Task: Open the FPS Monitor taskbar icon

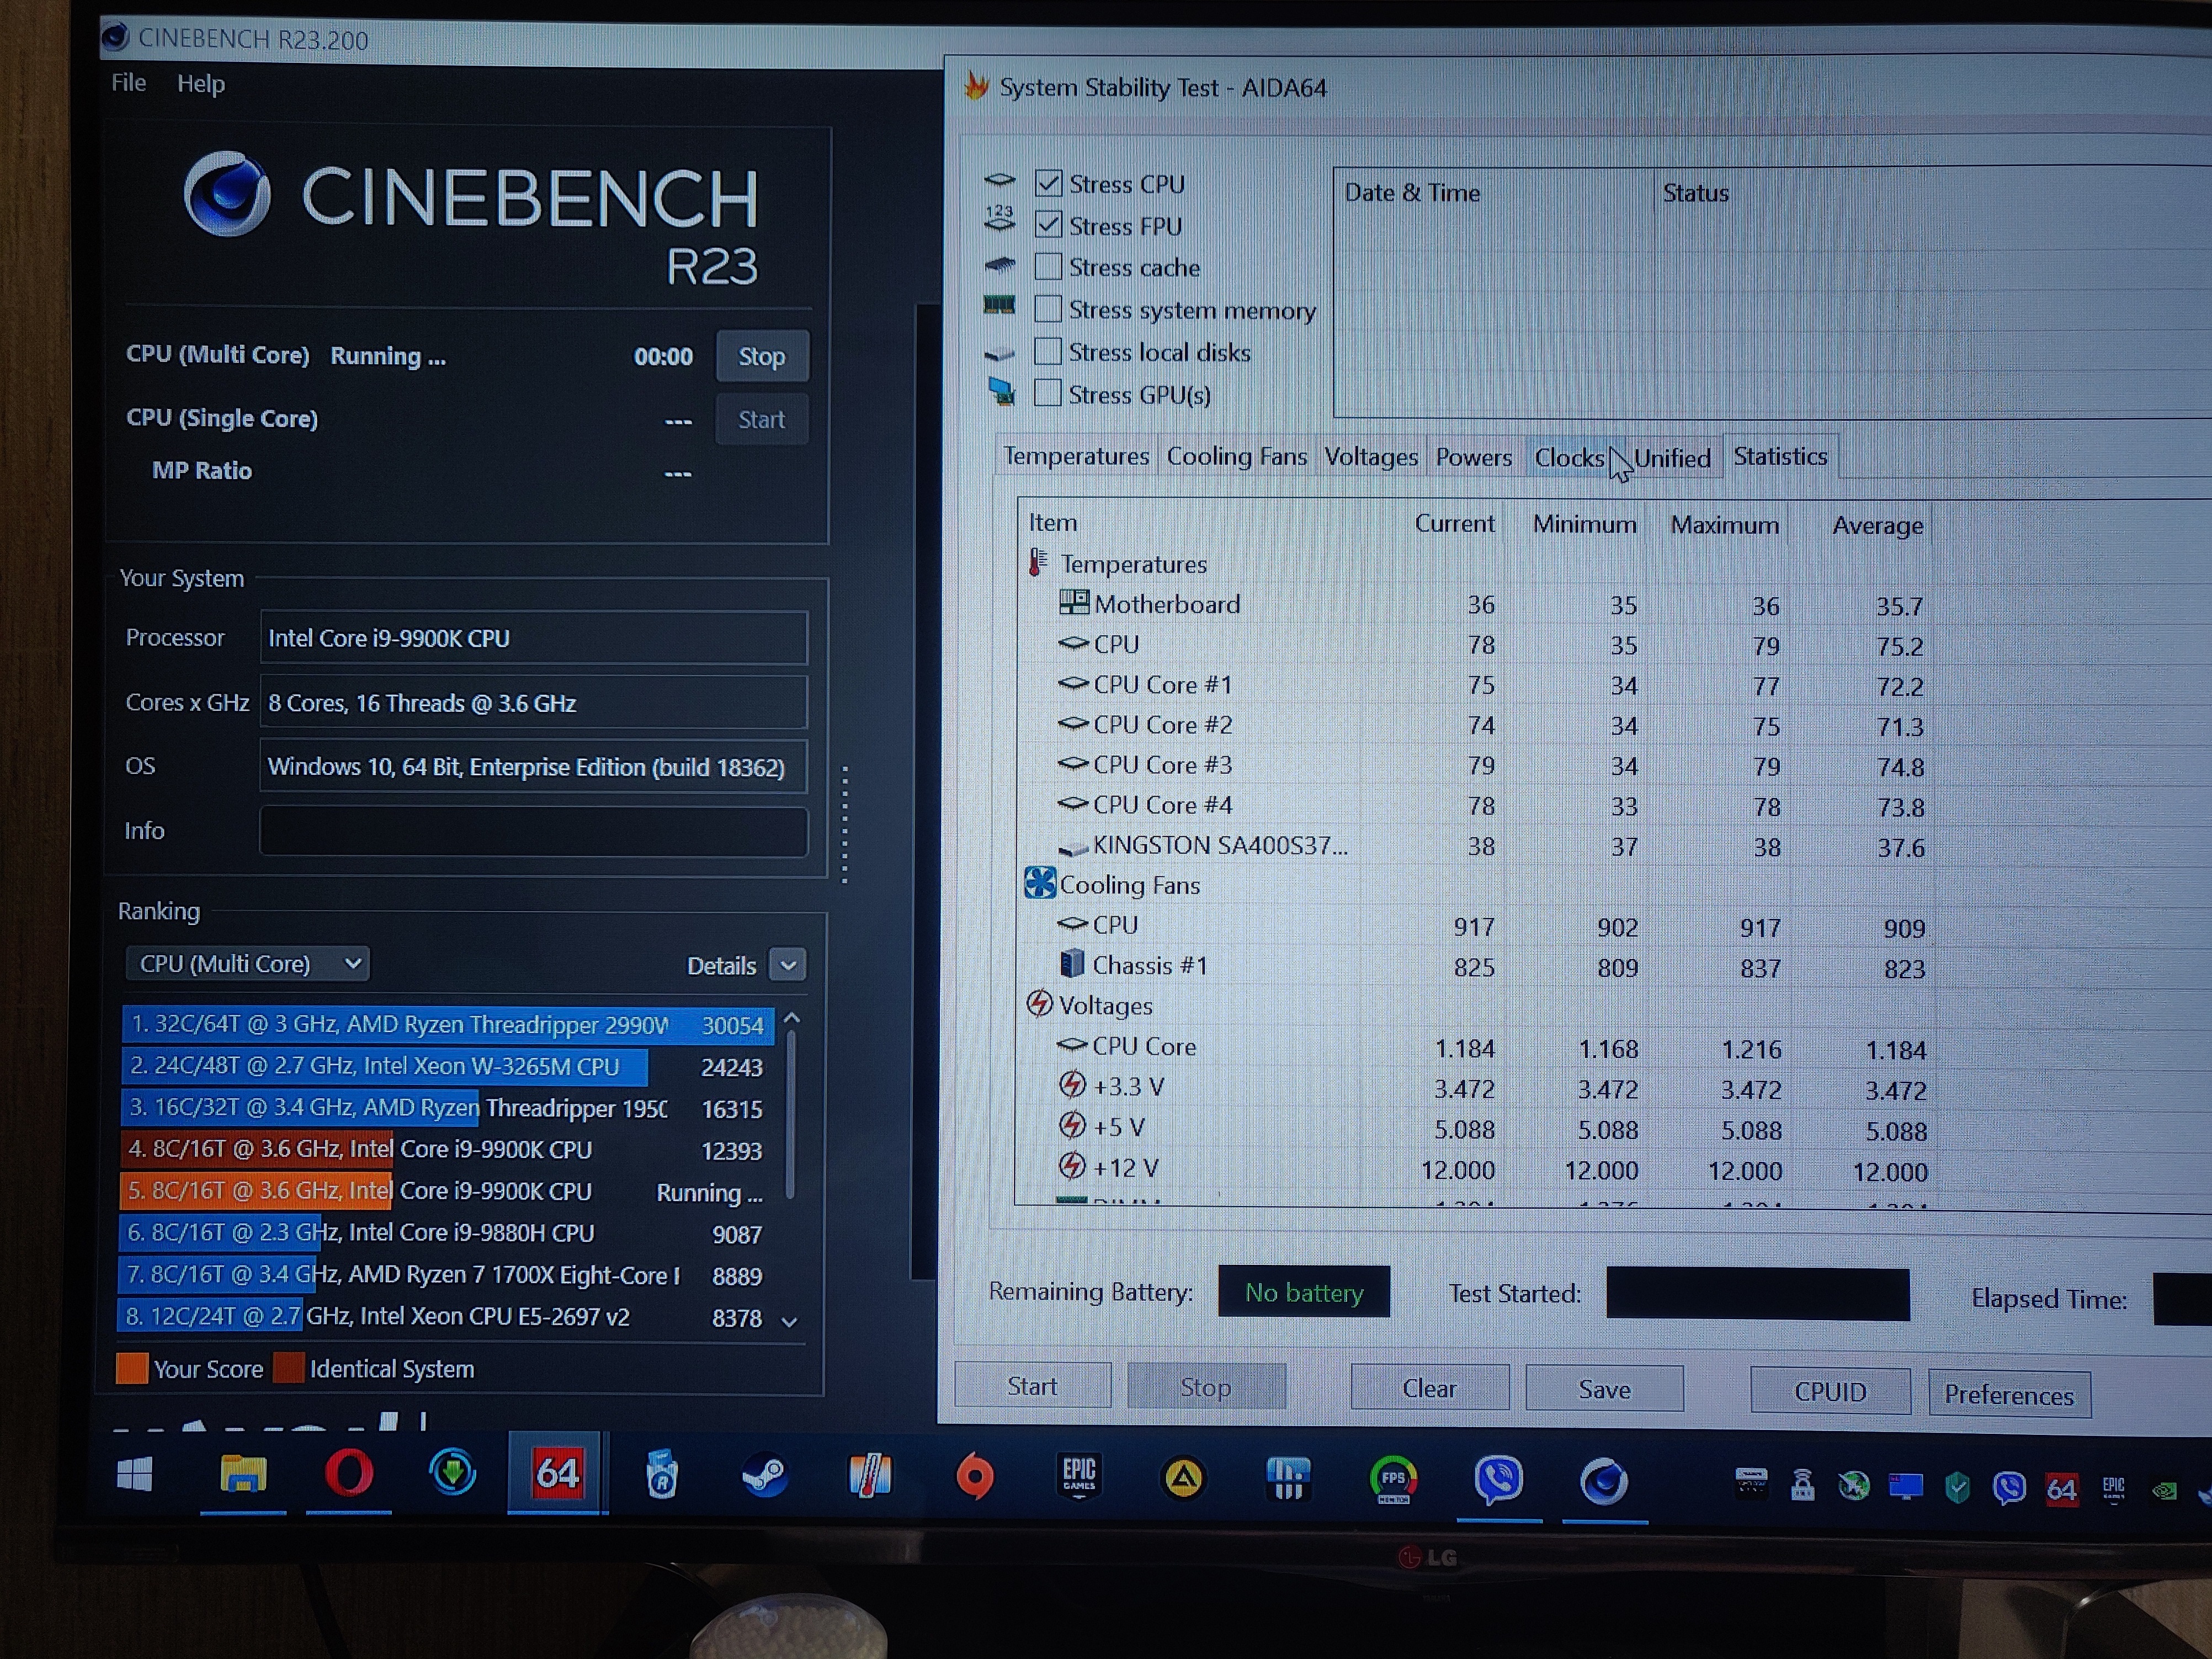Action: point(1393,1479)
